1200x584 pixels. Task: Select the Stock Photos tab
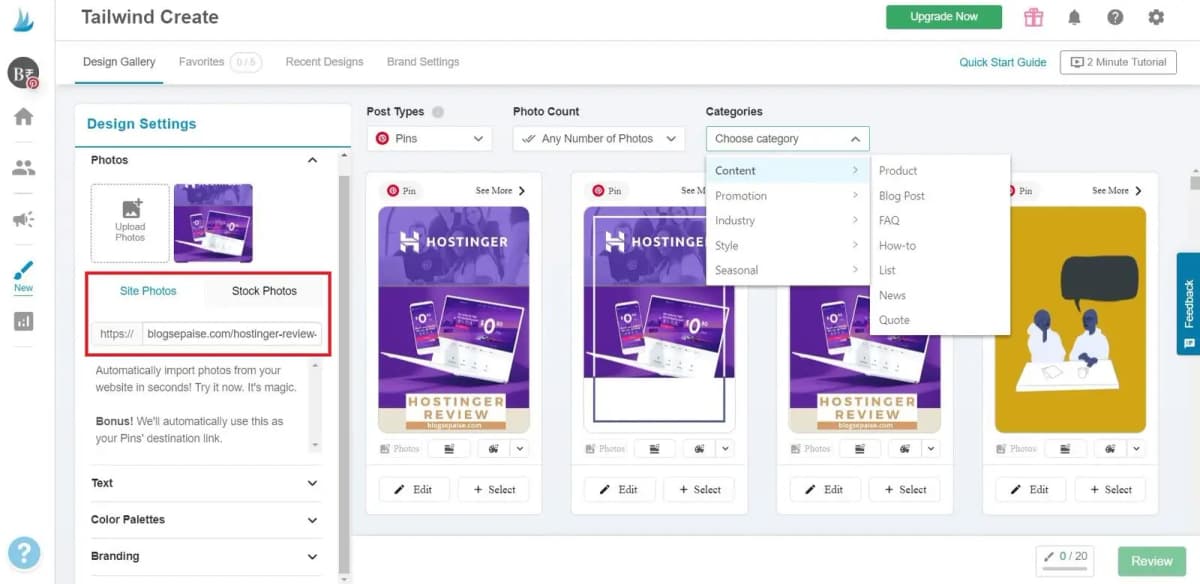[264, 291]
